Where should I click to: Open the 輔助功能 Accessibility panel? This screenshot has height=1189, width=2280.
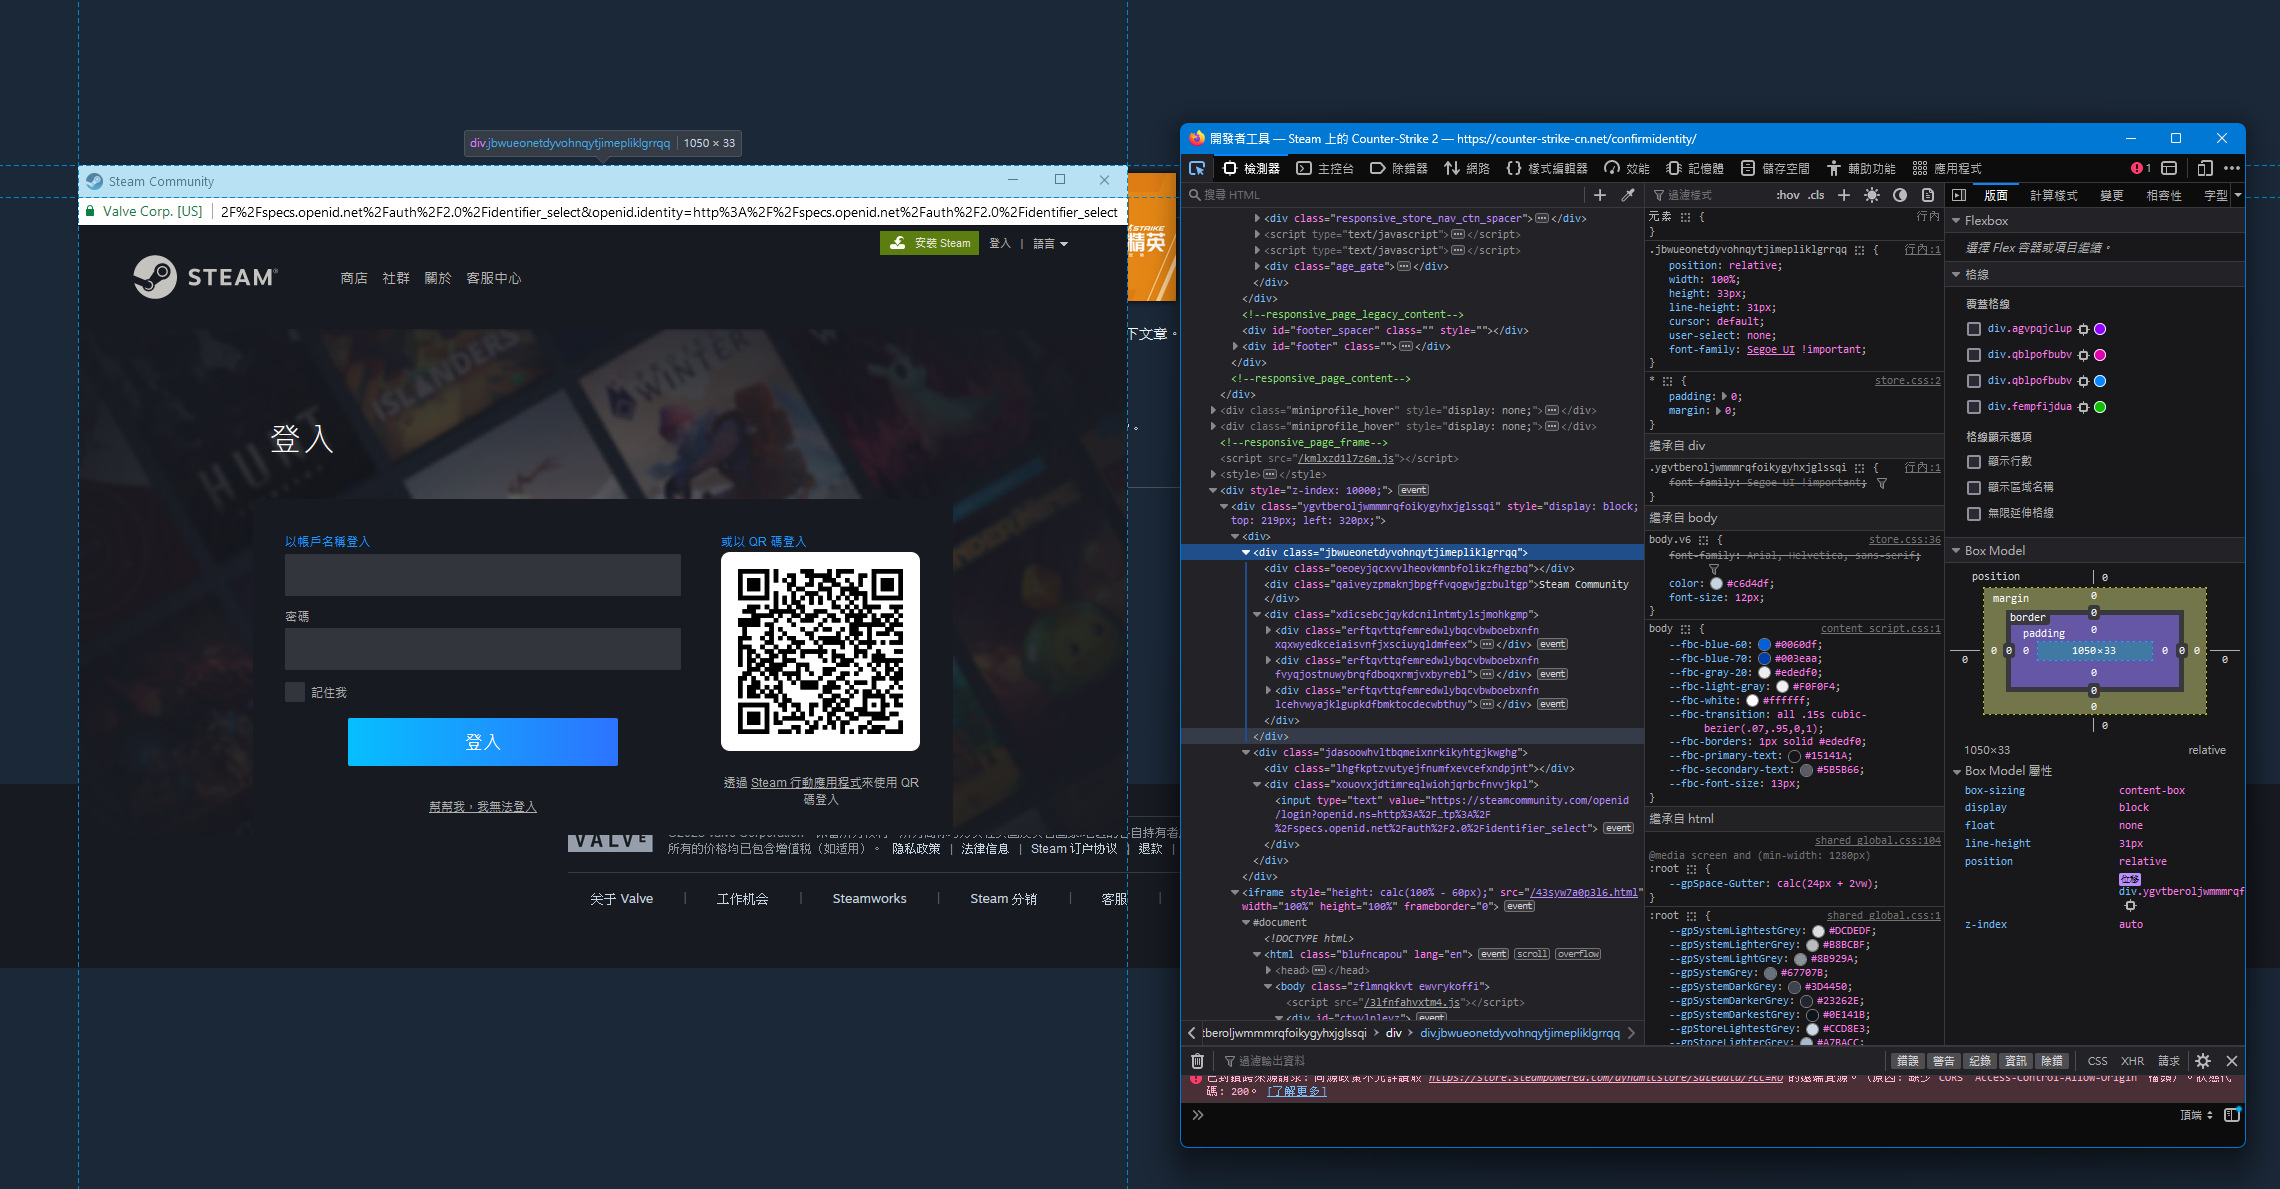click(1861, 168)
